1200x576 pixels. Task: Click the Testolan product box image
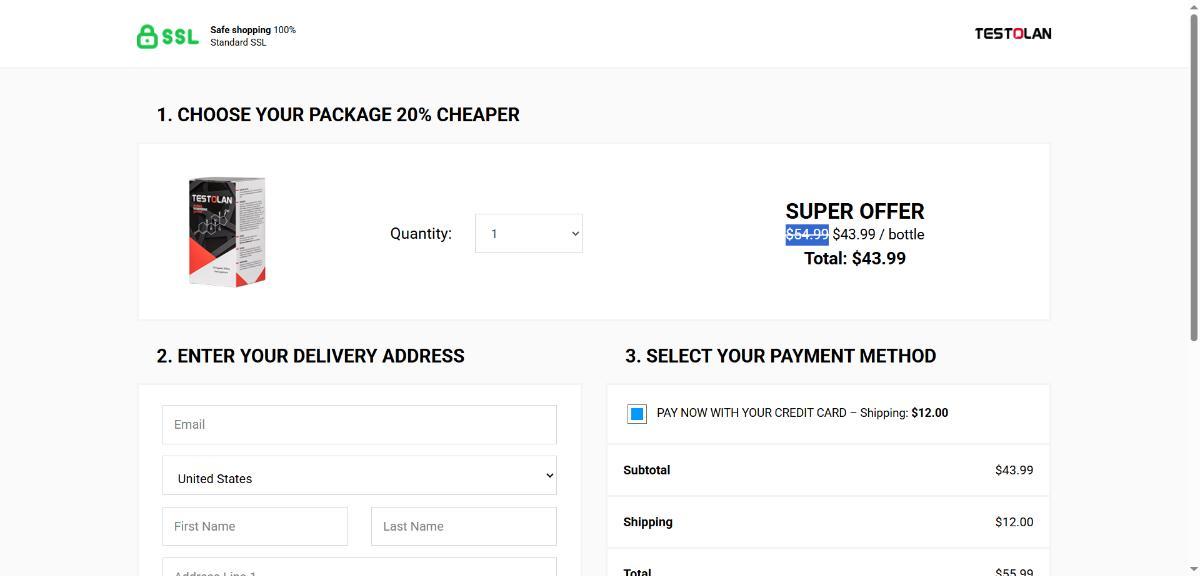tap(227, 232)
